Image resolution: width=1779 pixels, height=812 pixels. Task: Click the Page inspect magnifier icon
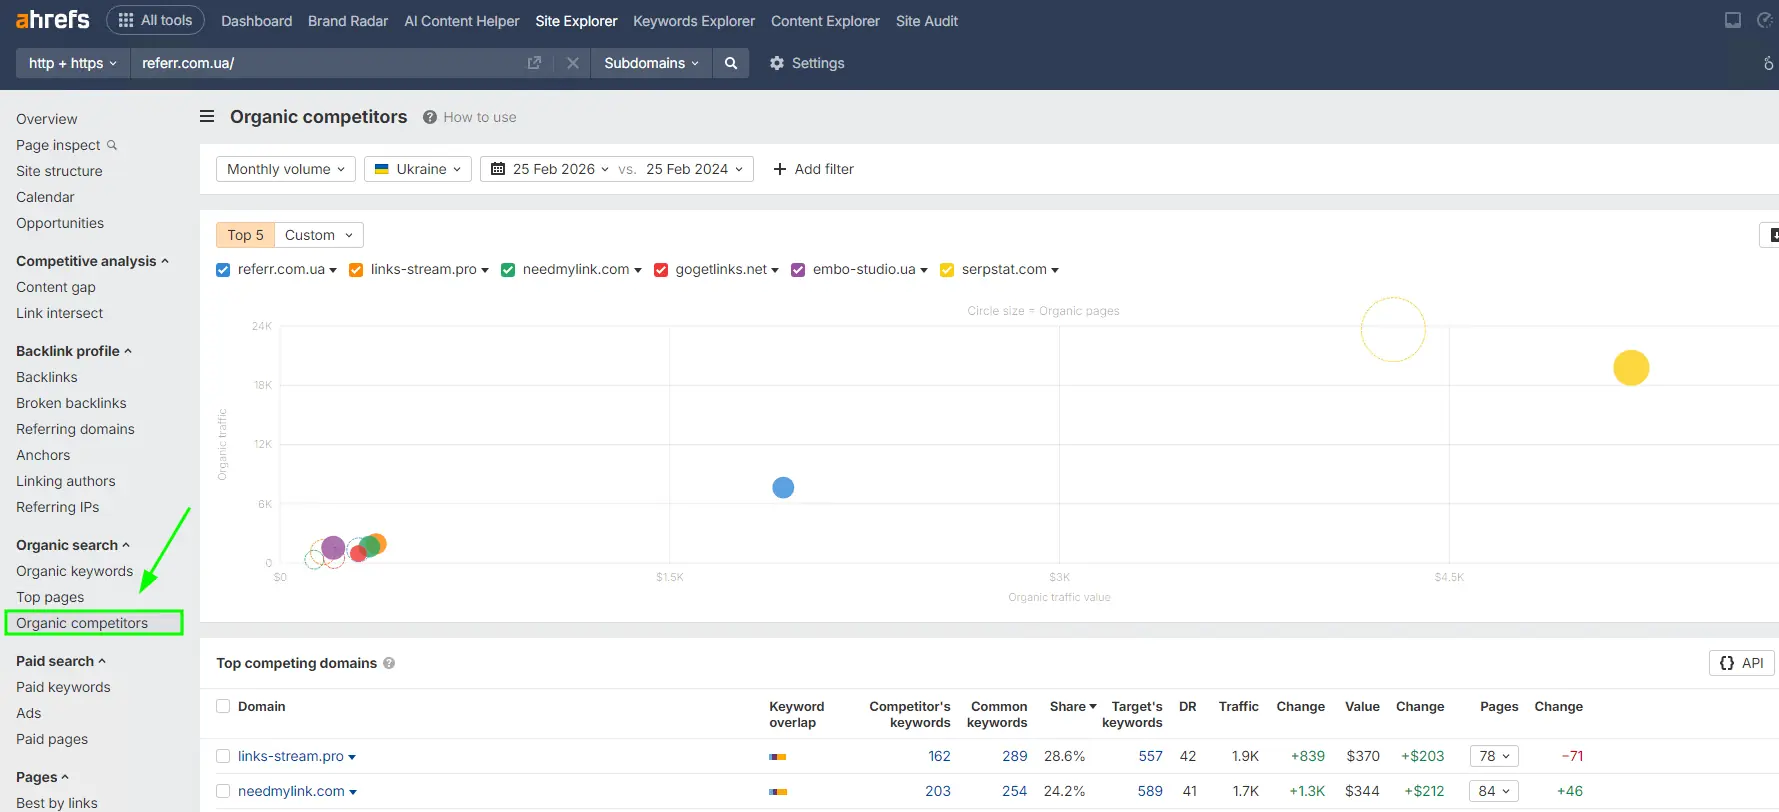pyautogui.click(x=112, y=145)
